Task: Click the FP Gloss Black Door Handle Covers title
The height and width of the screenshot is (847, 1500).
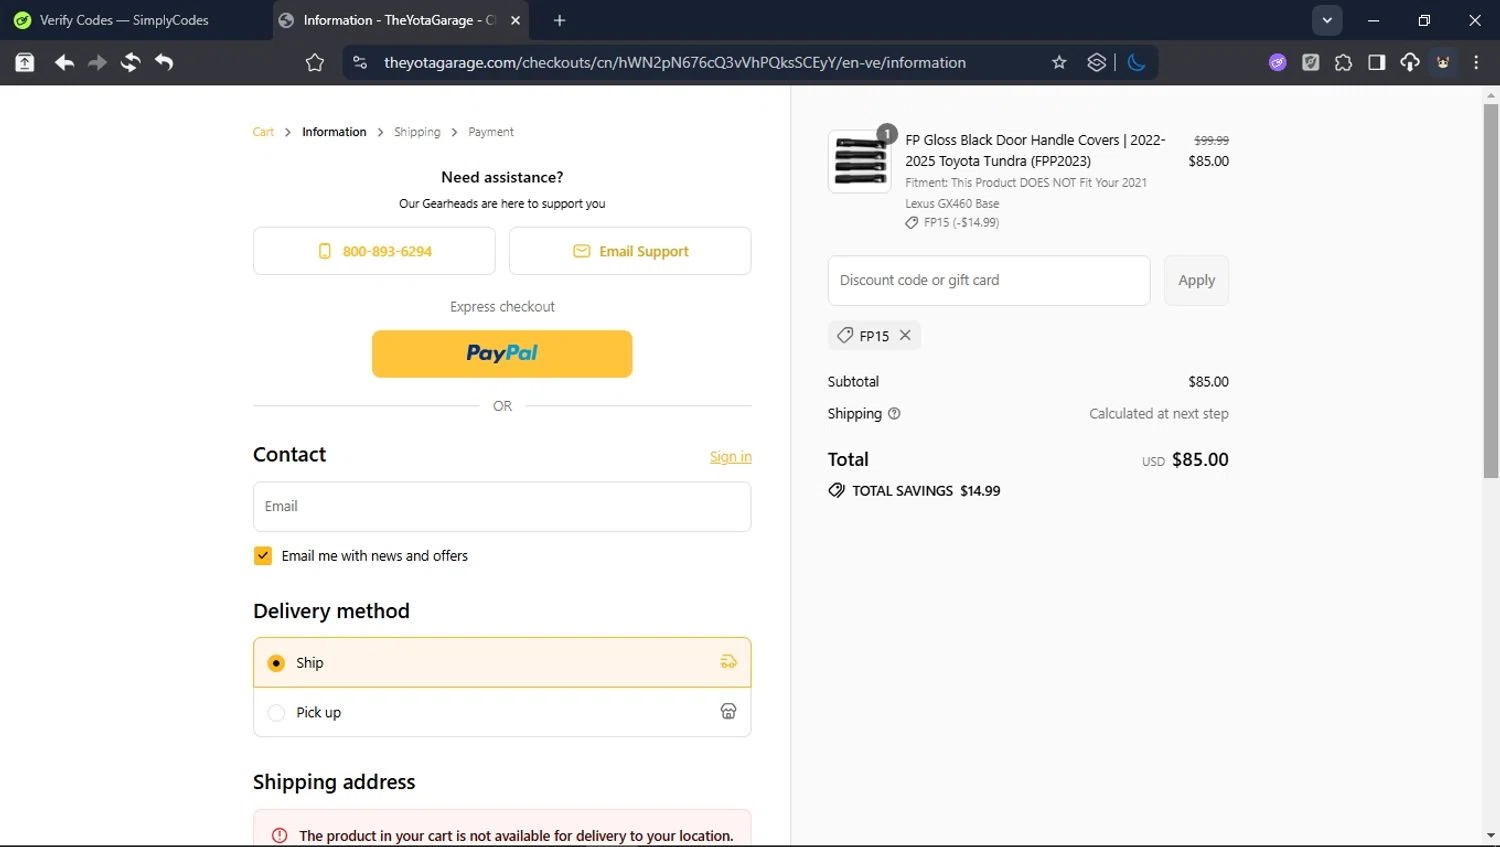Action: pyautogui.click(x=1035, y=150)
